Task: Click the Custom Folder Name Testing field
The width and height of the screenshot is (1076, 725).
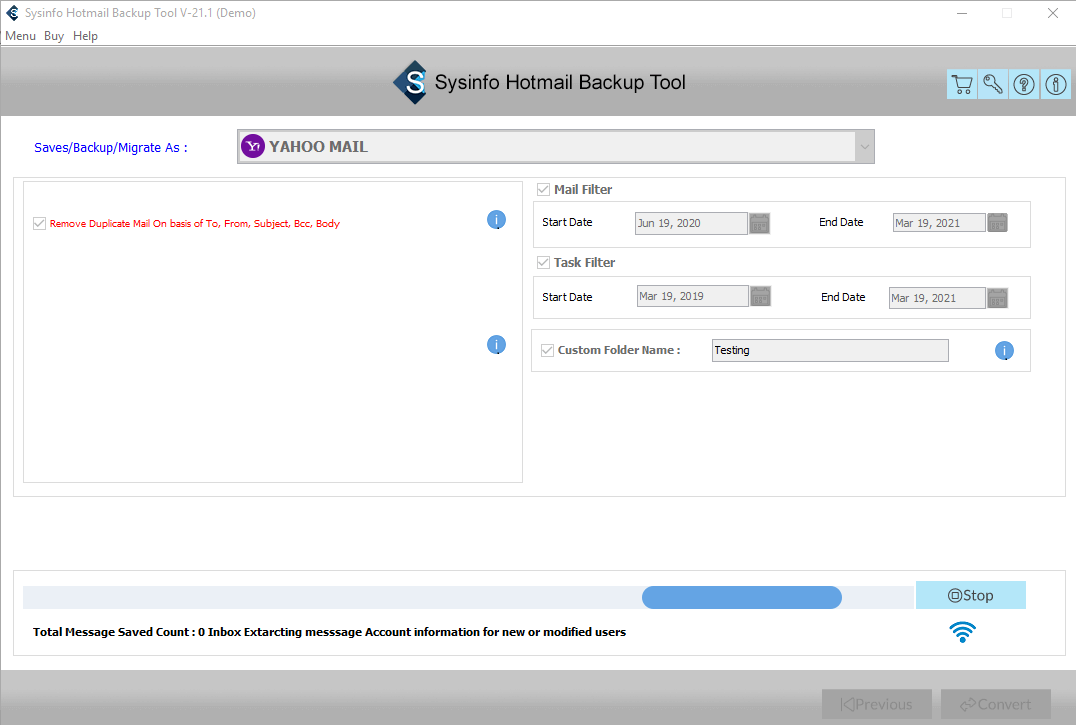Action: tap(830, 350)
